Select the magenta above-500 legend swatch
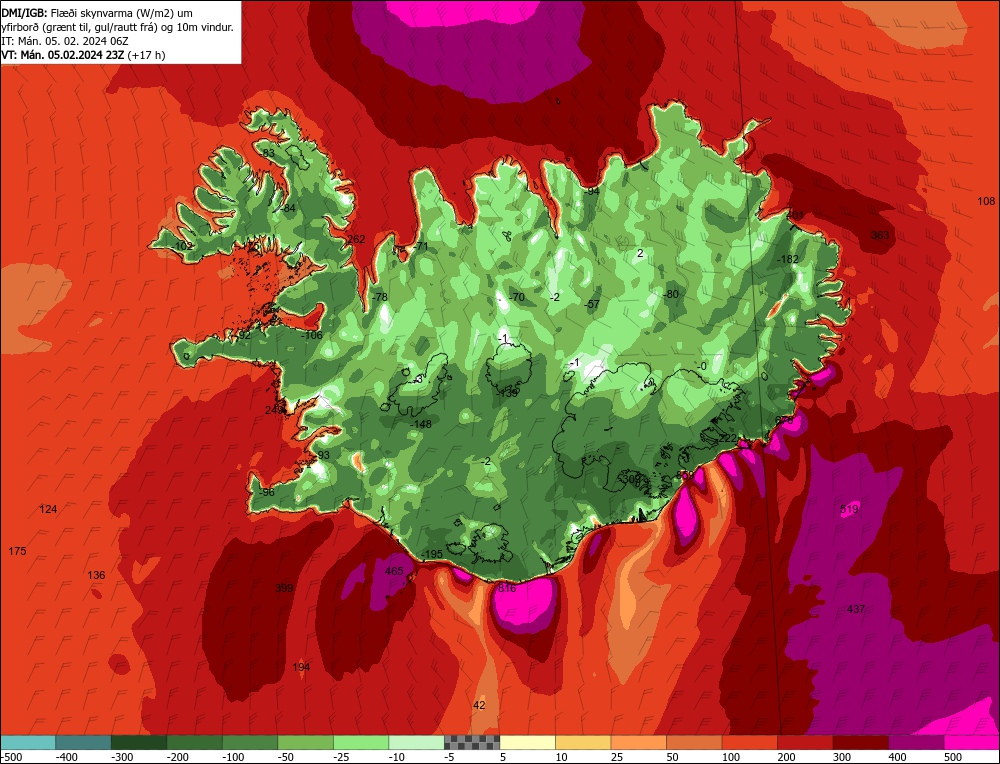This screenshot has height=764, width=1000. pyautogui.click(x=971, y=742)
